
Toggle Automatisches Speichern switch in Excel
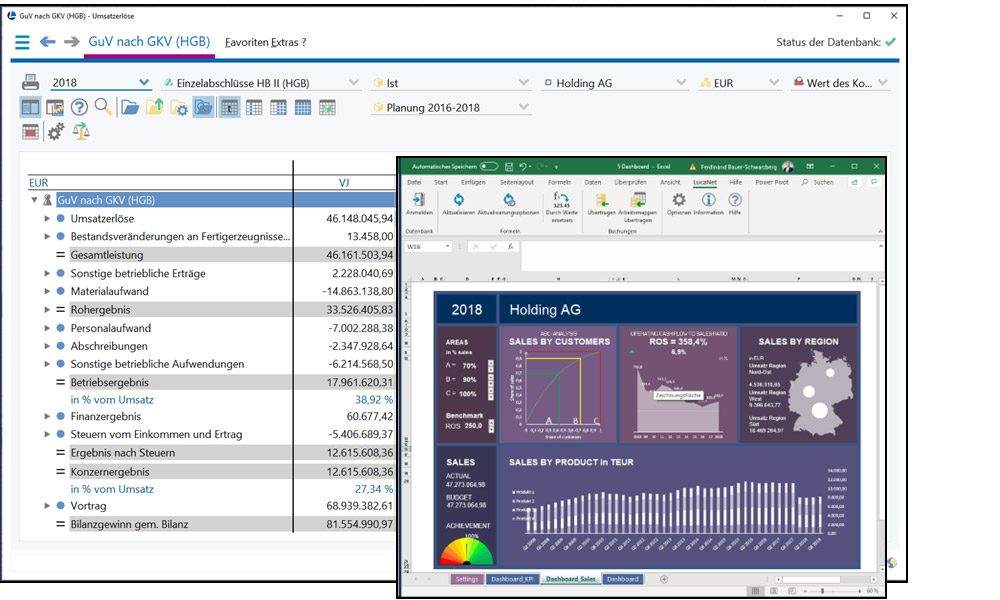tap(489, 166)
